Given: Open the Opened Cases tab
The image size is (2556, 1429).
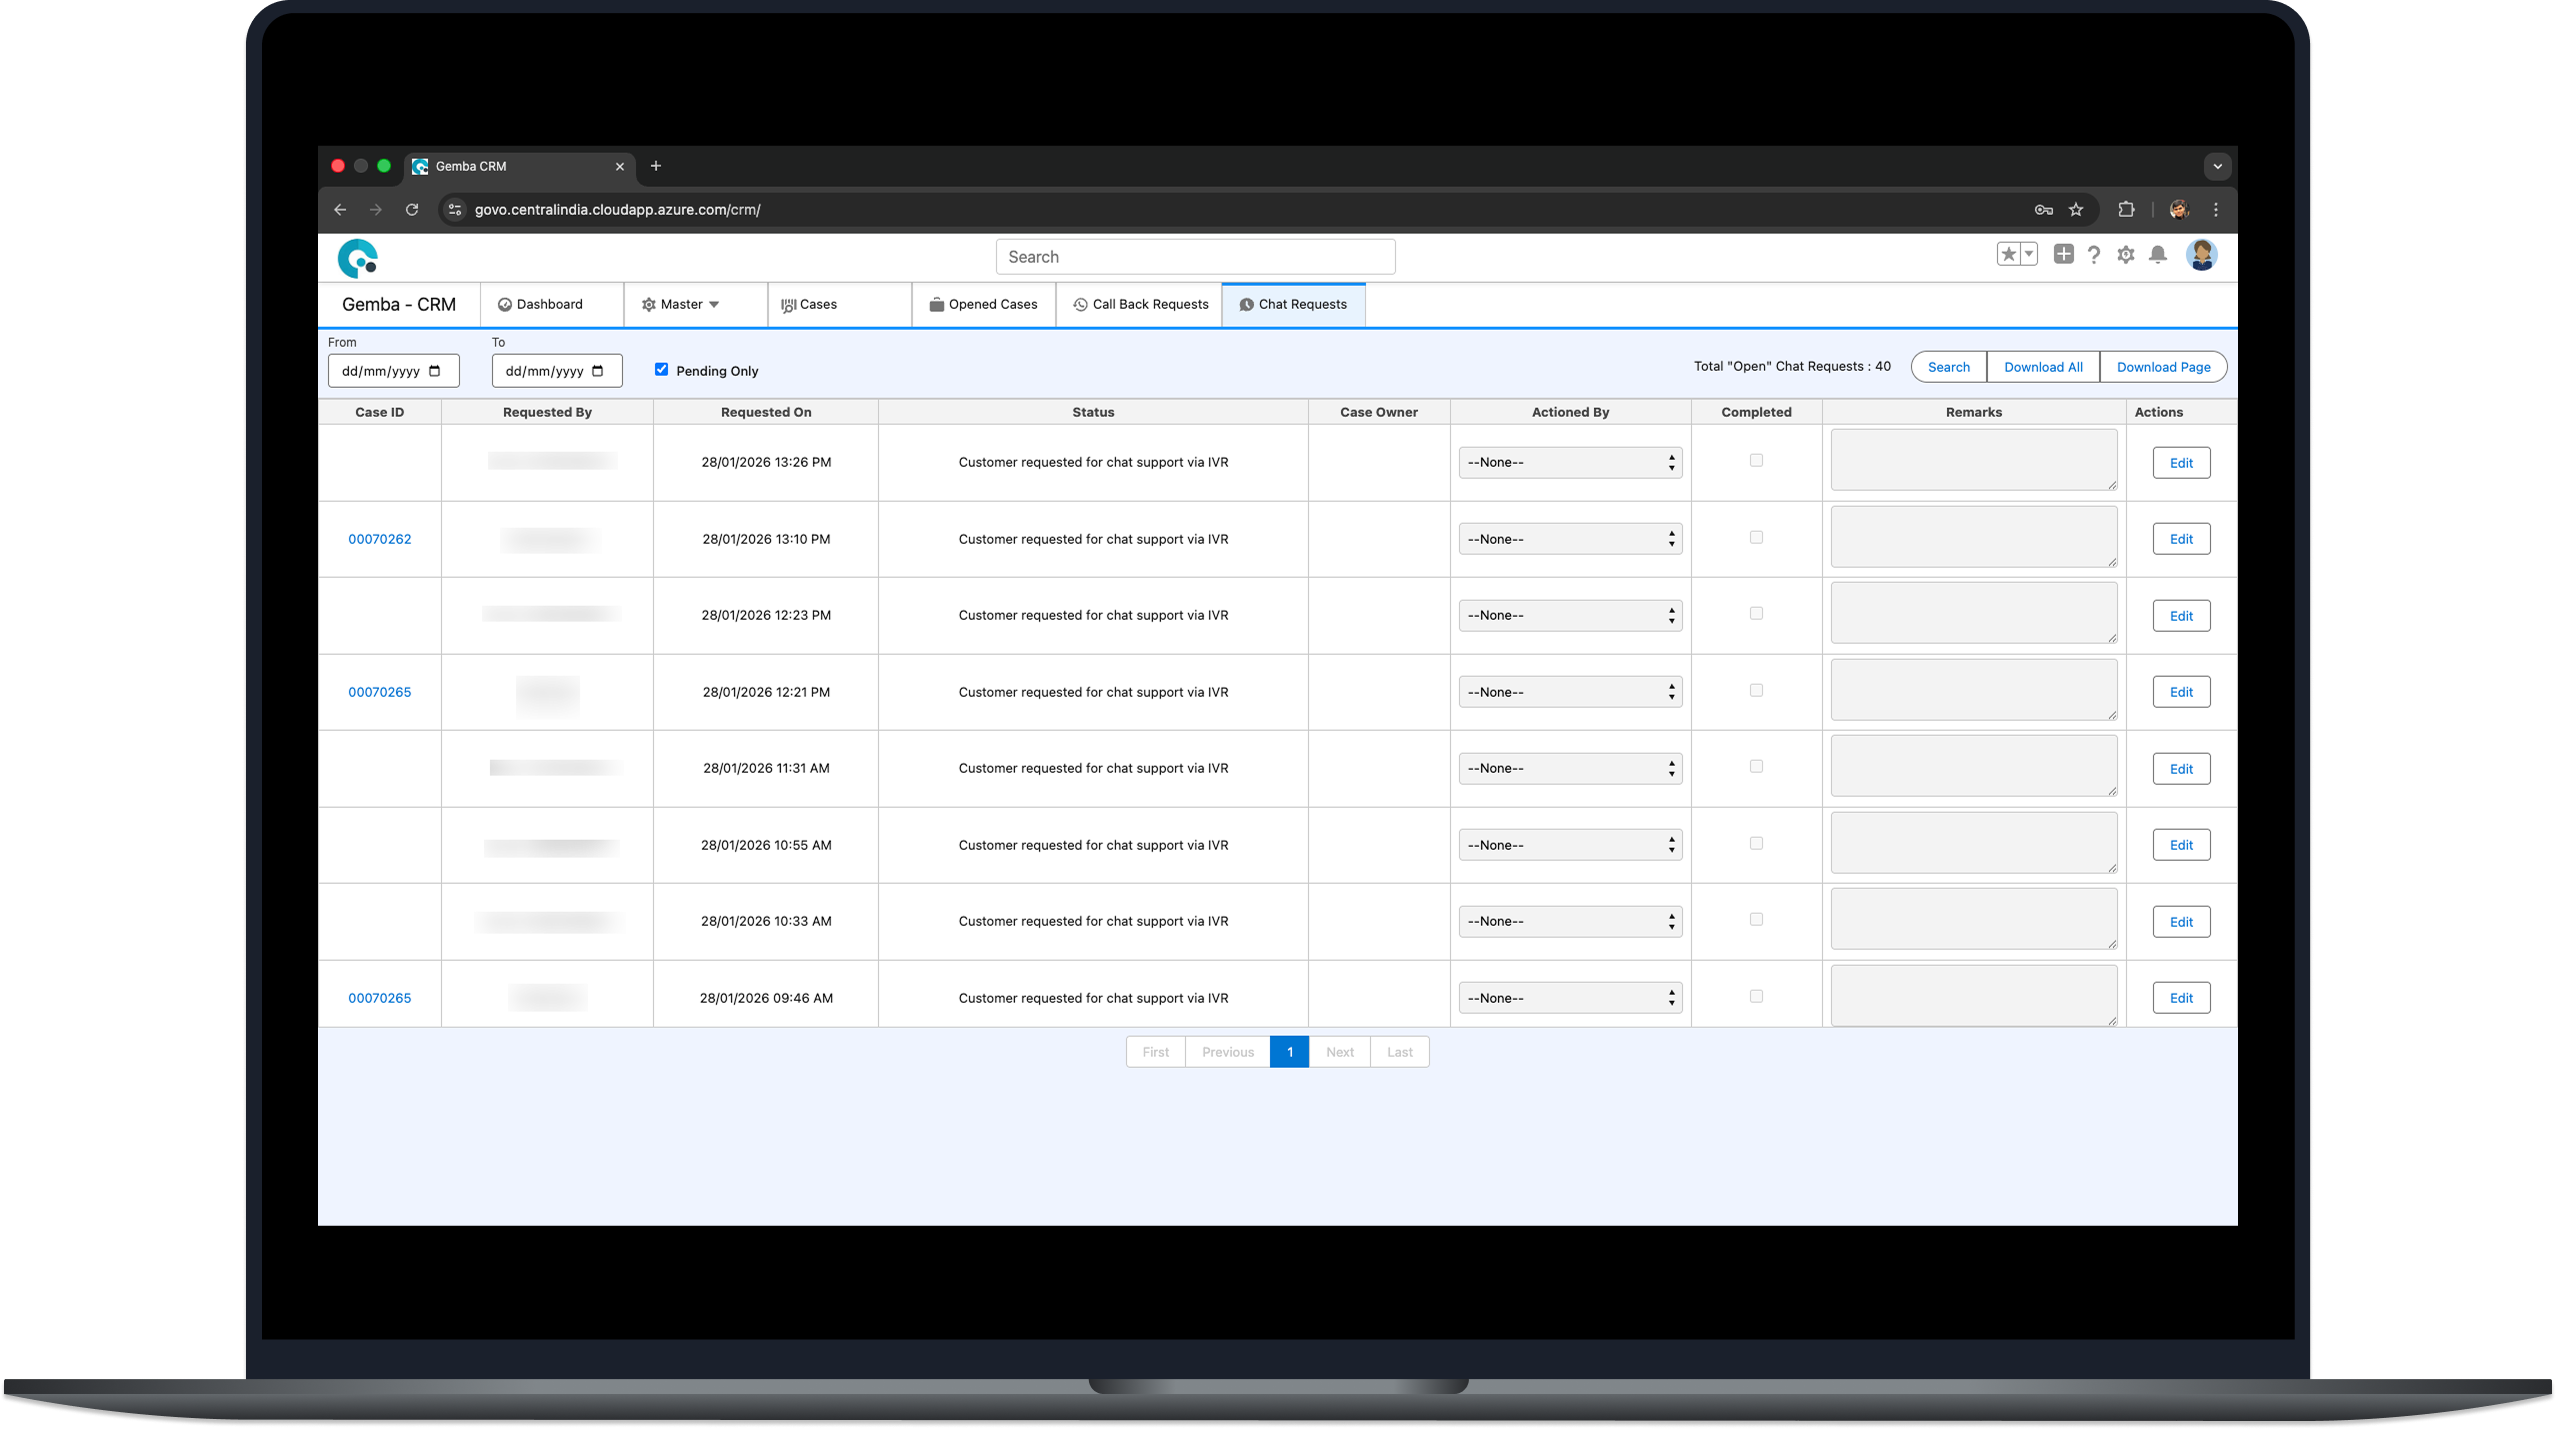Looking at the screenshot, I should click(x=983, y=305).
